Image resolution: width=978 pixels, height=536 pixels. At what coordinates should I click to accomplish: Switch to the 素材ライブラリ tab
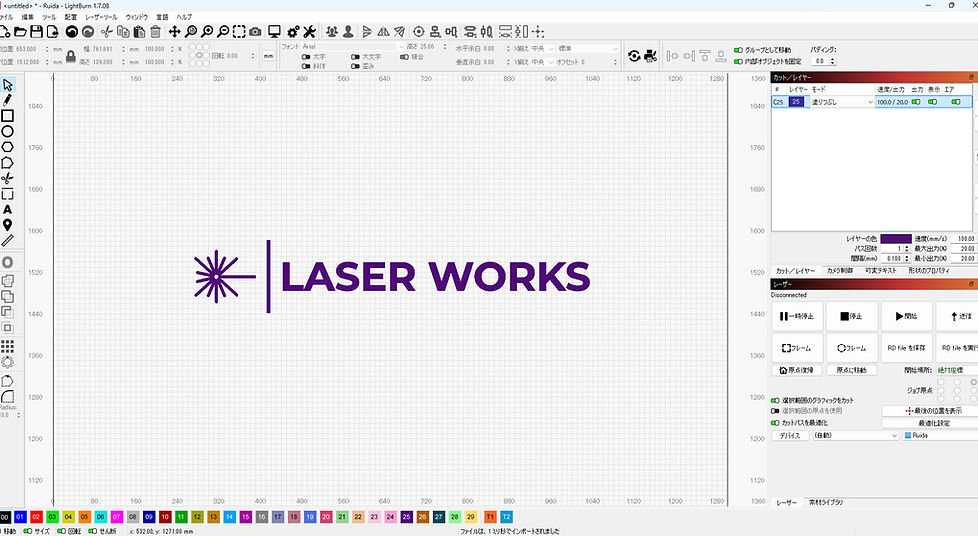(826, 502)
